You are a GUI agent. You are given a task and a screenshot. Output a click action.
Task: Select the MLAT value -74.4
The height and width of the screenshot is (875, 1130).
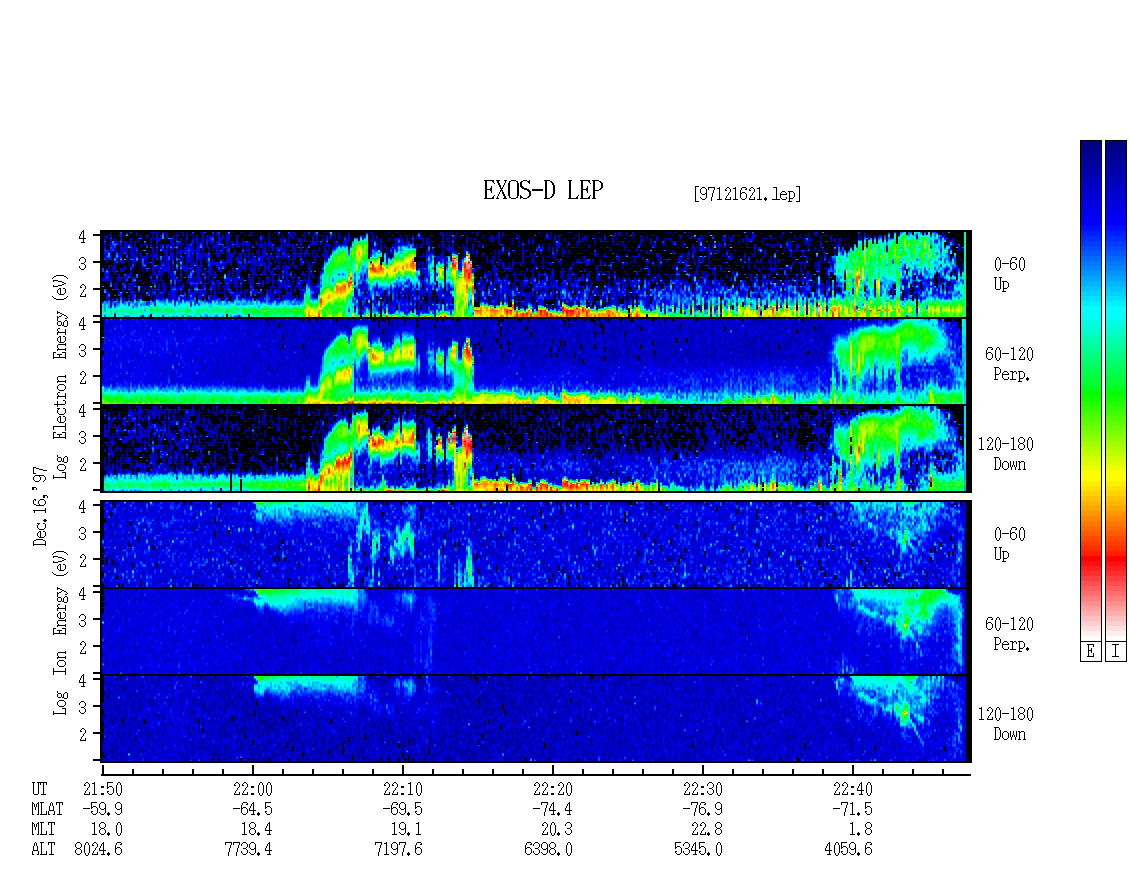click(x=553, y=809)
